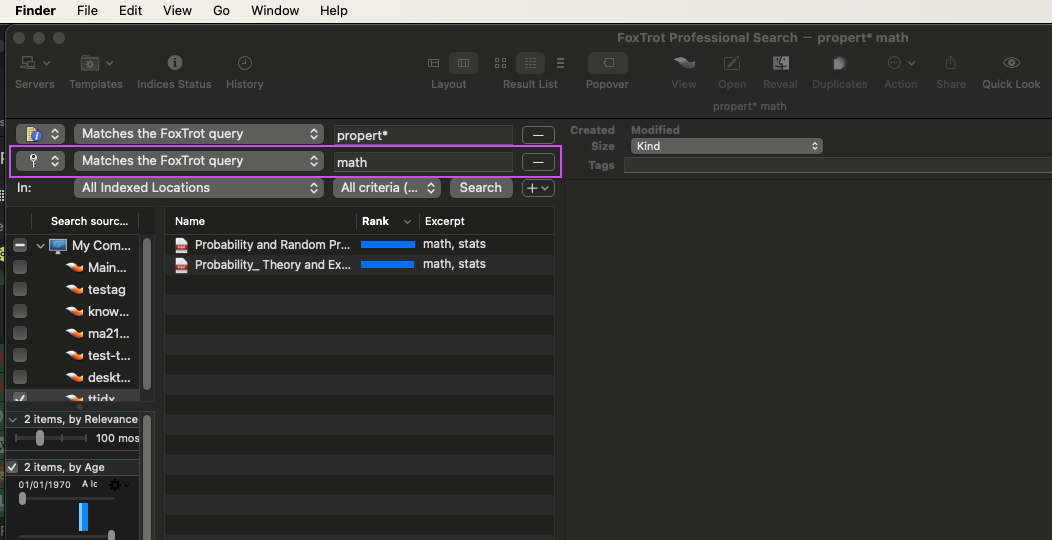Image resolution: width=1052 pixels, height=540 pixels.
Task: Click the age filter gear icon
Action: coord(116,485)
